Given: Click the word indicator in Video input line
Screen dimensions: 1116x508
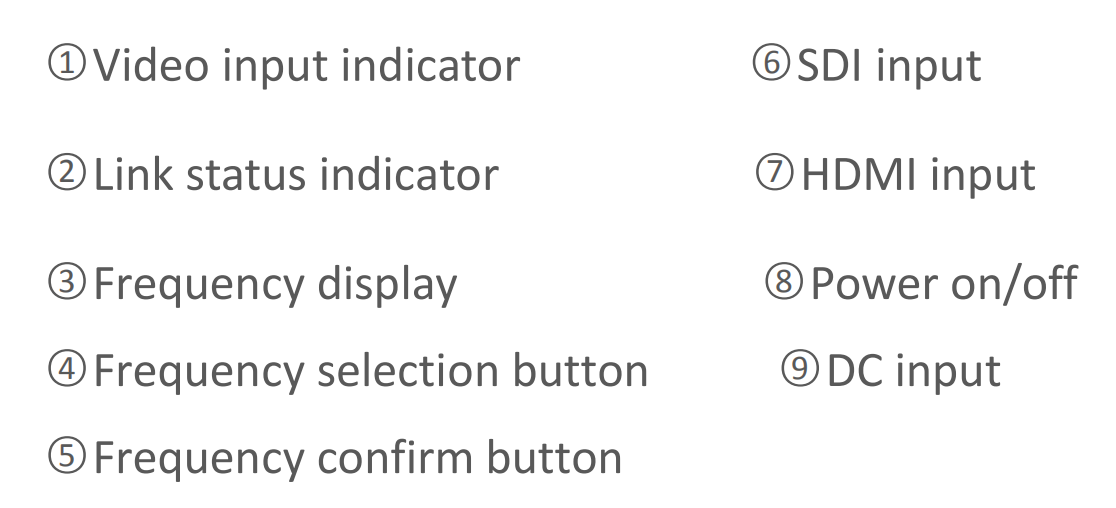Looking at the screenshot, I should click(x=431, y=65).
